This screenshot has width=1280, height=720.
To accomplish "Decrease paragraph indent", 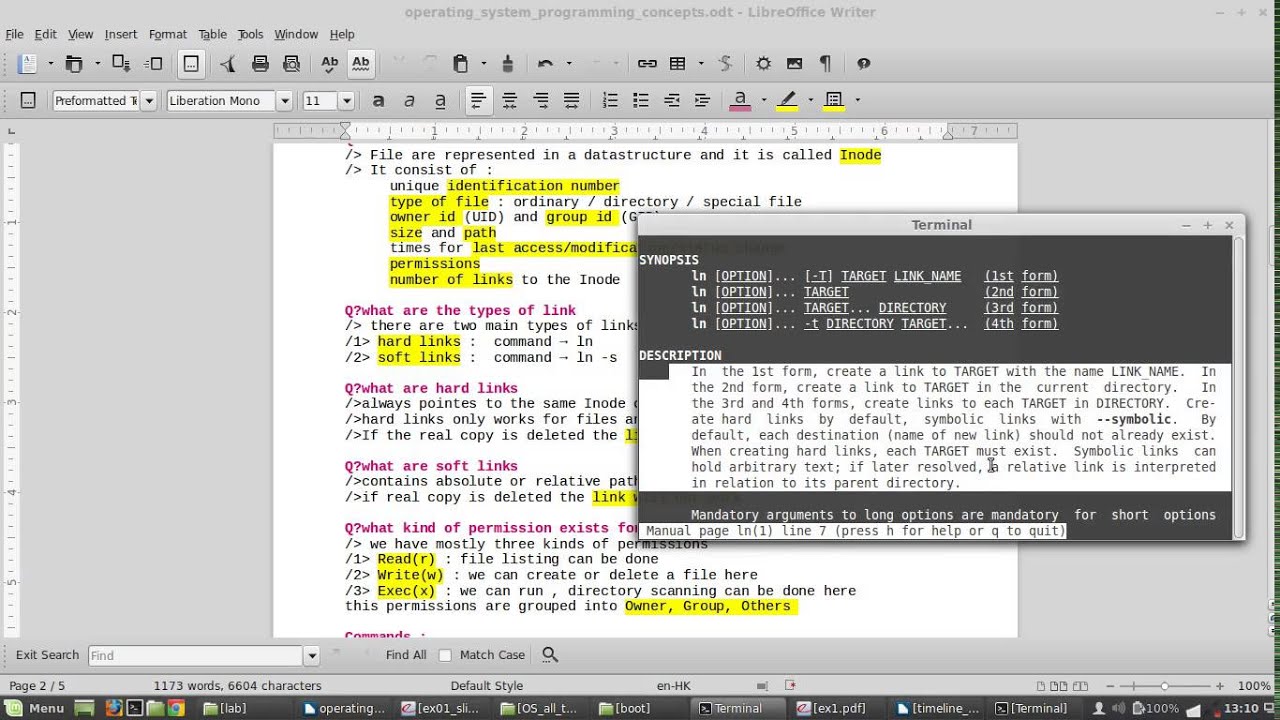I will (x=672, y=101).
